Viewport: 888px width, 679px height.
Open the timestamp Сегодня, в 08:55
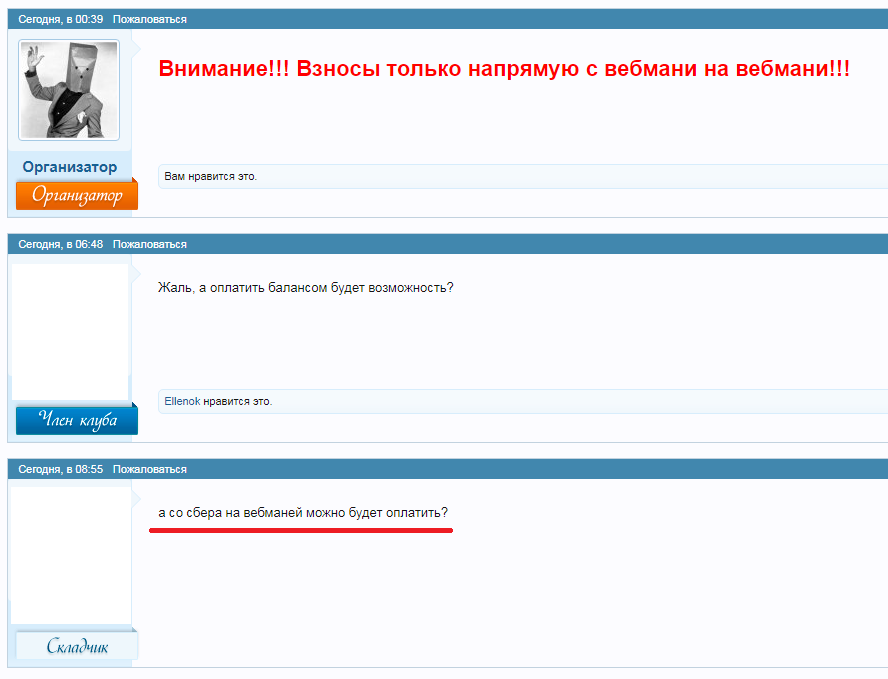click(60, 469)
